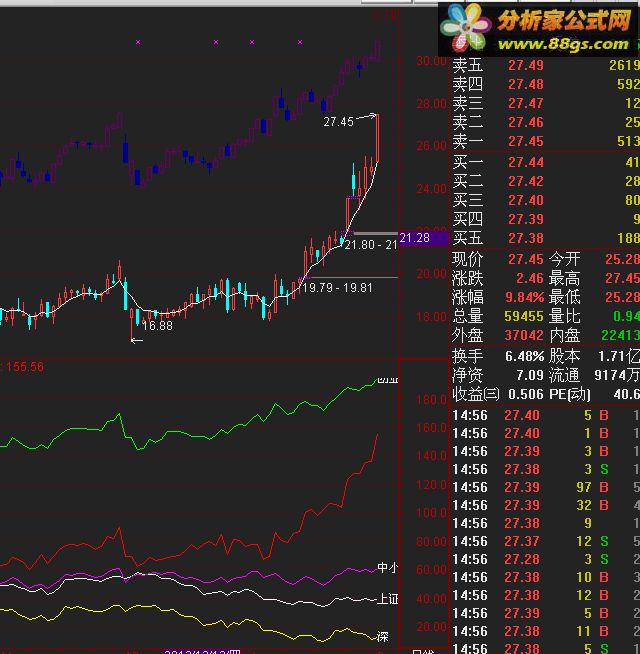Click the 27.37 trade row price
The height and width of the screenshot is (654, 640).
point(522,541)
